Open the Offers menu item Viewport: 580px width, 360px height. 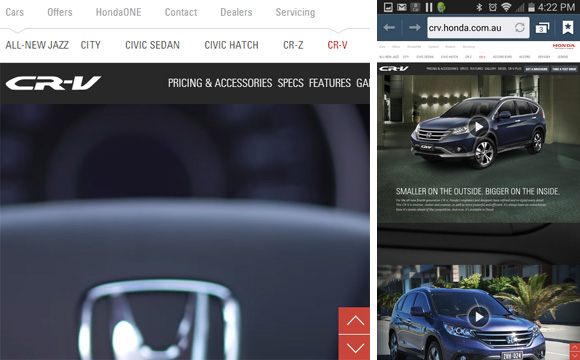tap(60, 12)
